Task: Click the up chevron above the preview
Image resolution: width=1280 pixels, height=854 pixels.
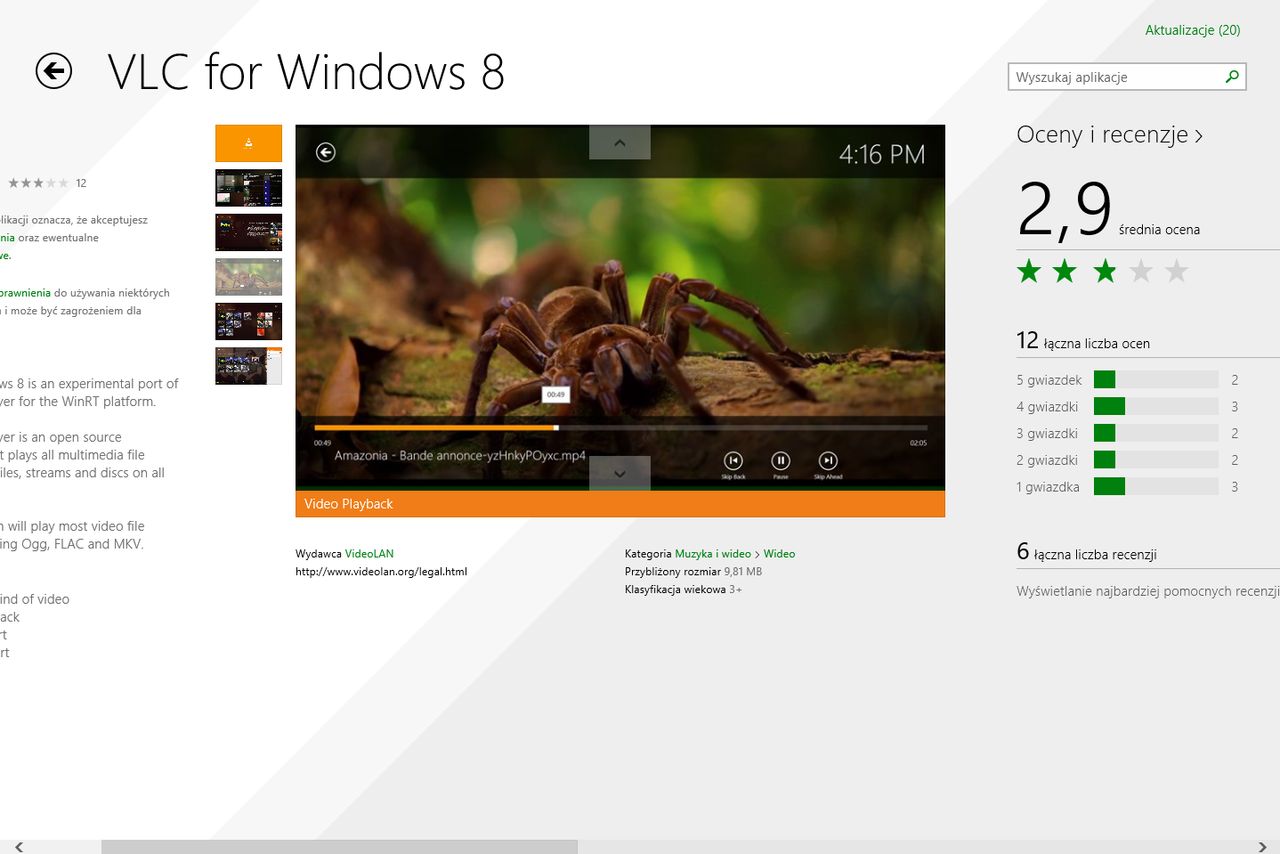Action: pos(619,142)
